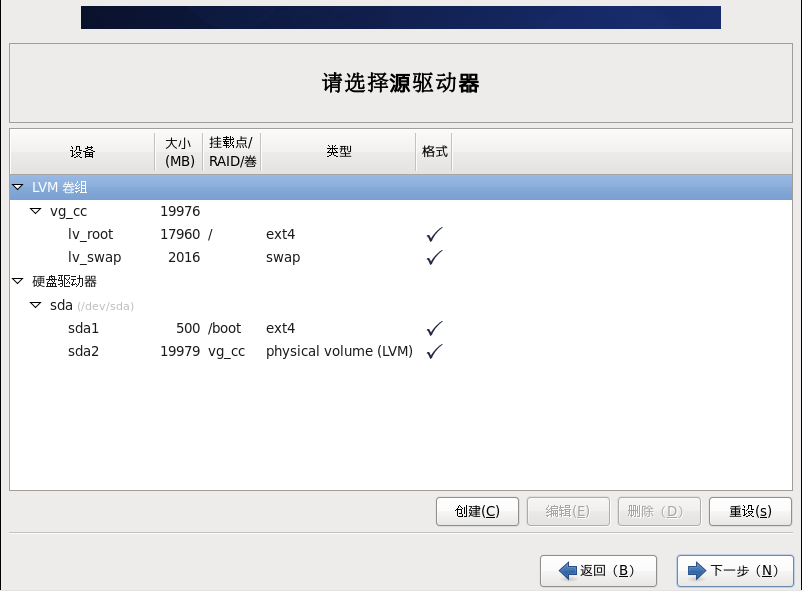Select the vg_cc volume group row
The image size is (802, 592).
[401, 211]
